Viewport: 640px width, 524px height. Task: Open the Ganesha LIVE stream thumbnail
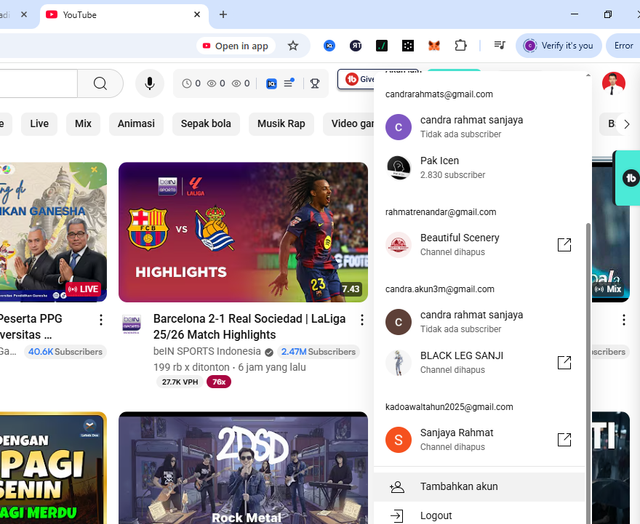[x=53, y=232]
